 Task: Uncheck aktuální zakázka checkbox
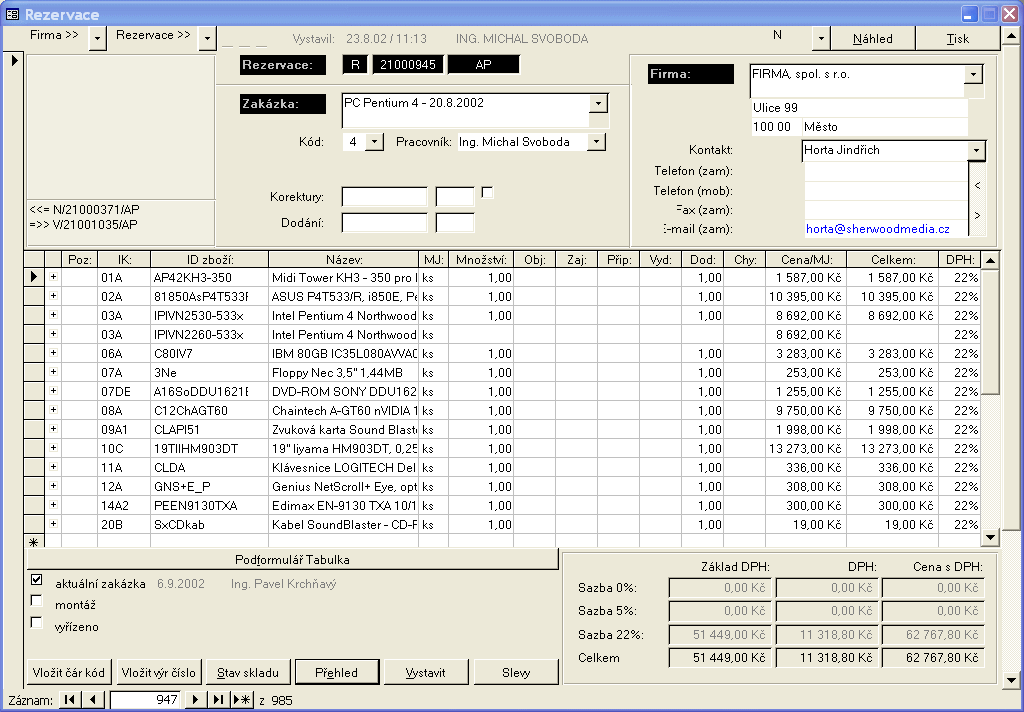[37, 580]
